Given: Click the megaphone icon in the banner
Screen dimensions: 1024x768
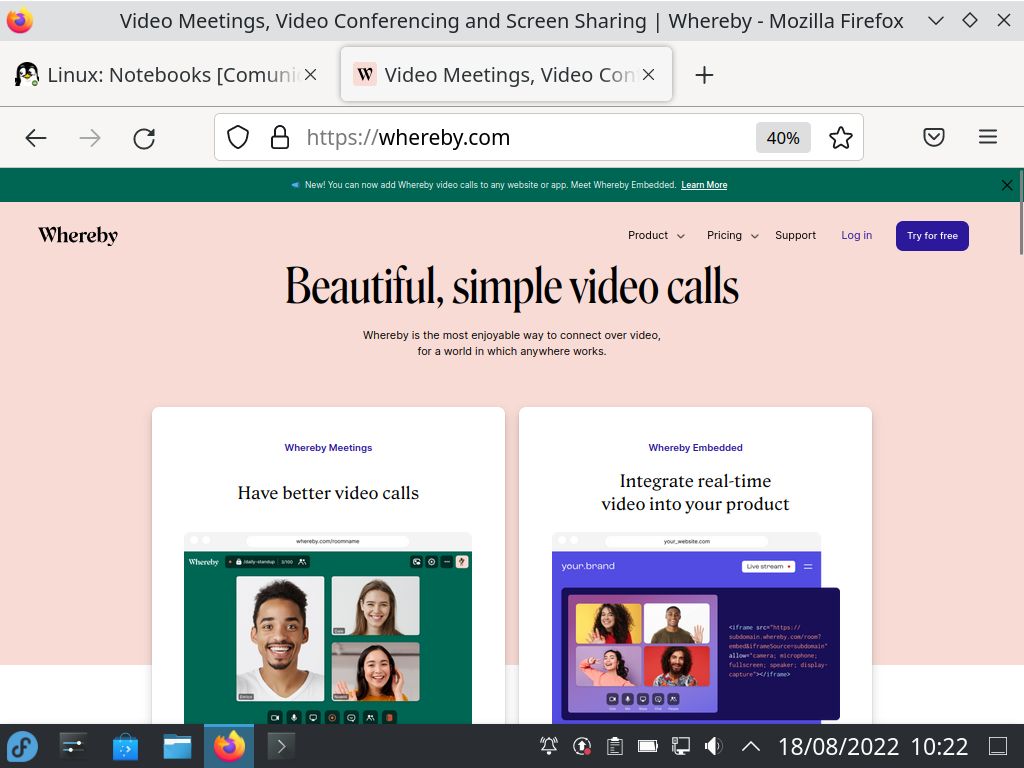Looking at the screenshot, I should [x=296, y=185].
